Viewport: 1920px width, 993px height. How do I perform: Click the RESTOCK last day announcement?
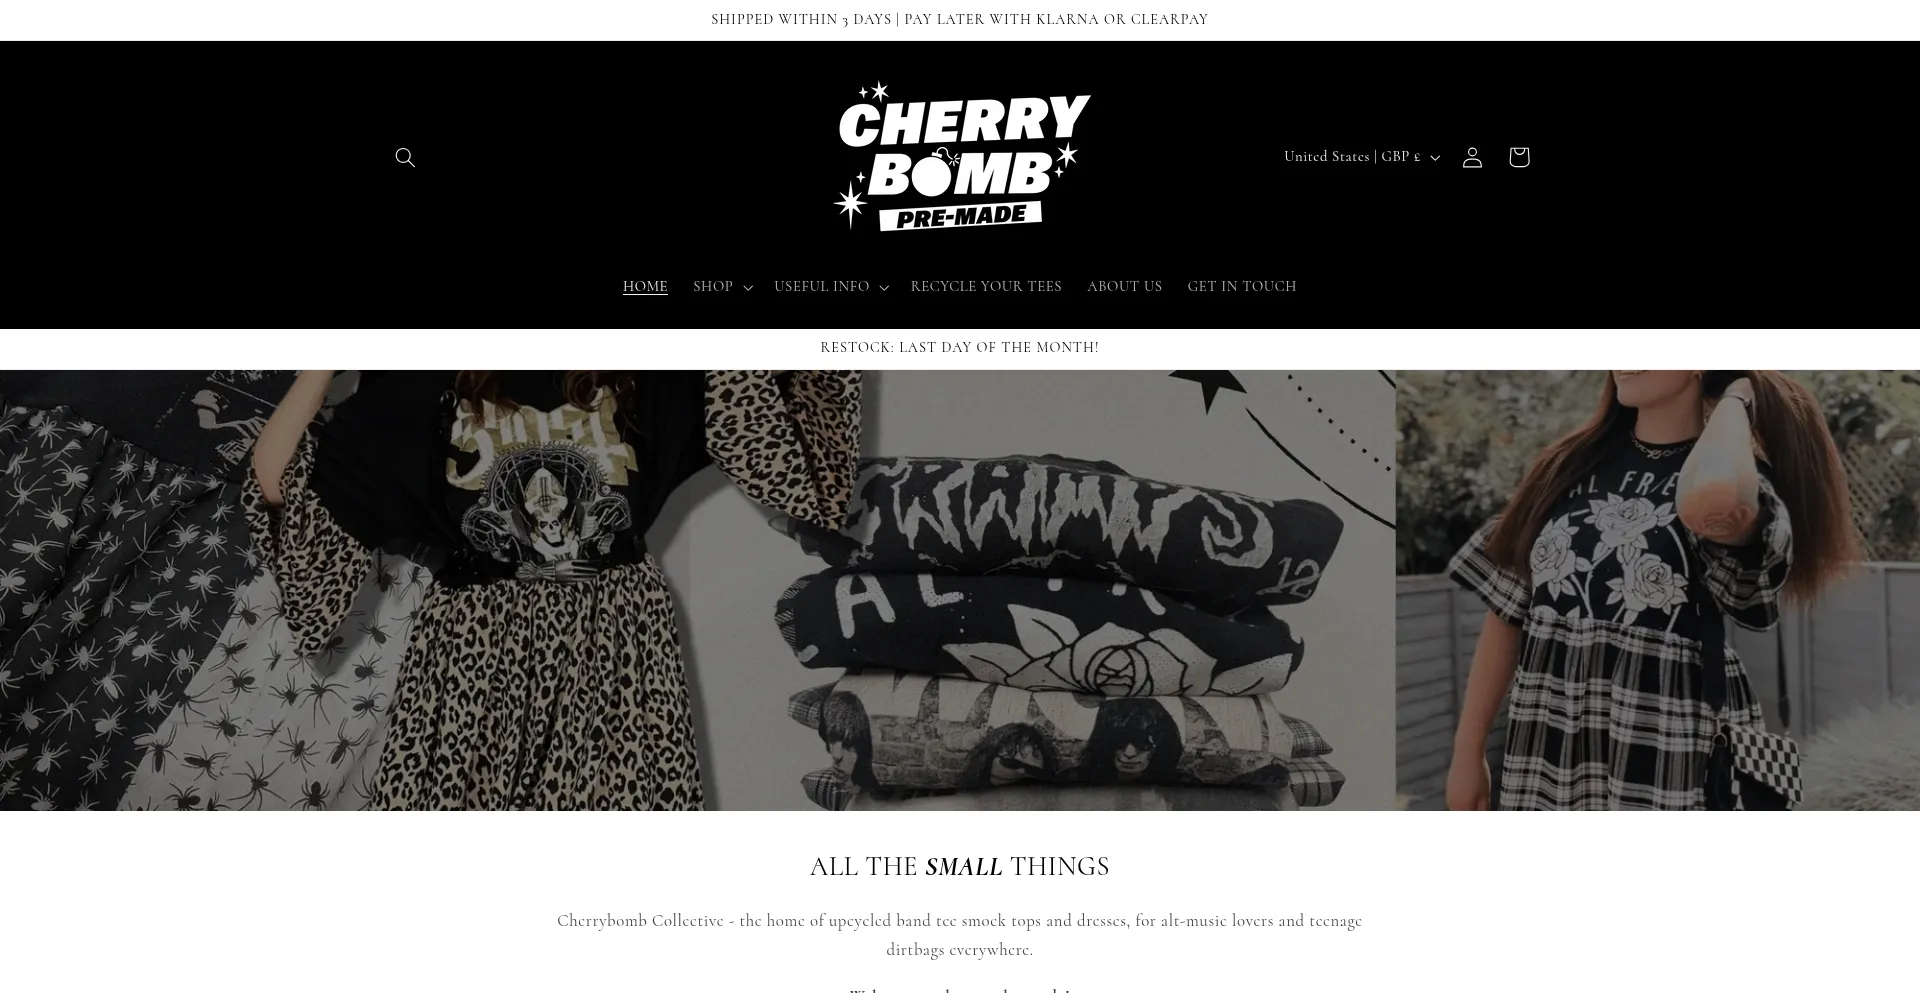click(960, 347)
